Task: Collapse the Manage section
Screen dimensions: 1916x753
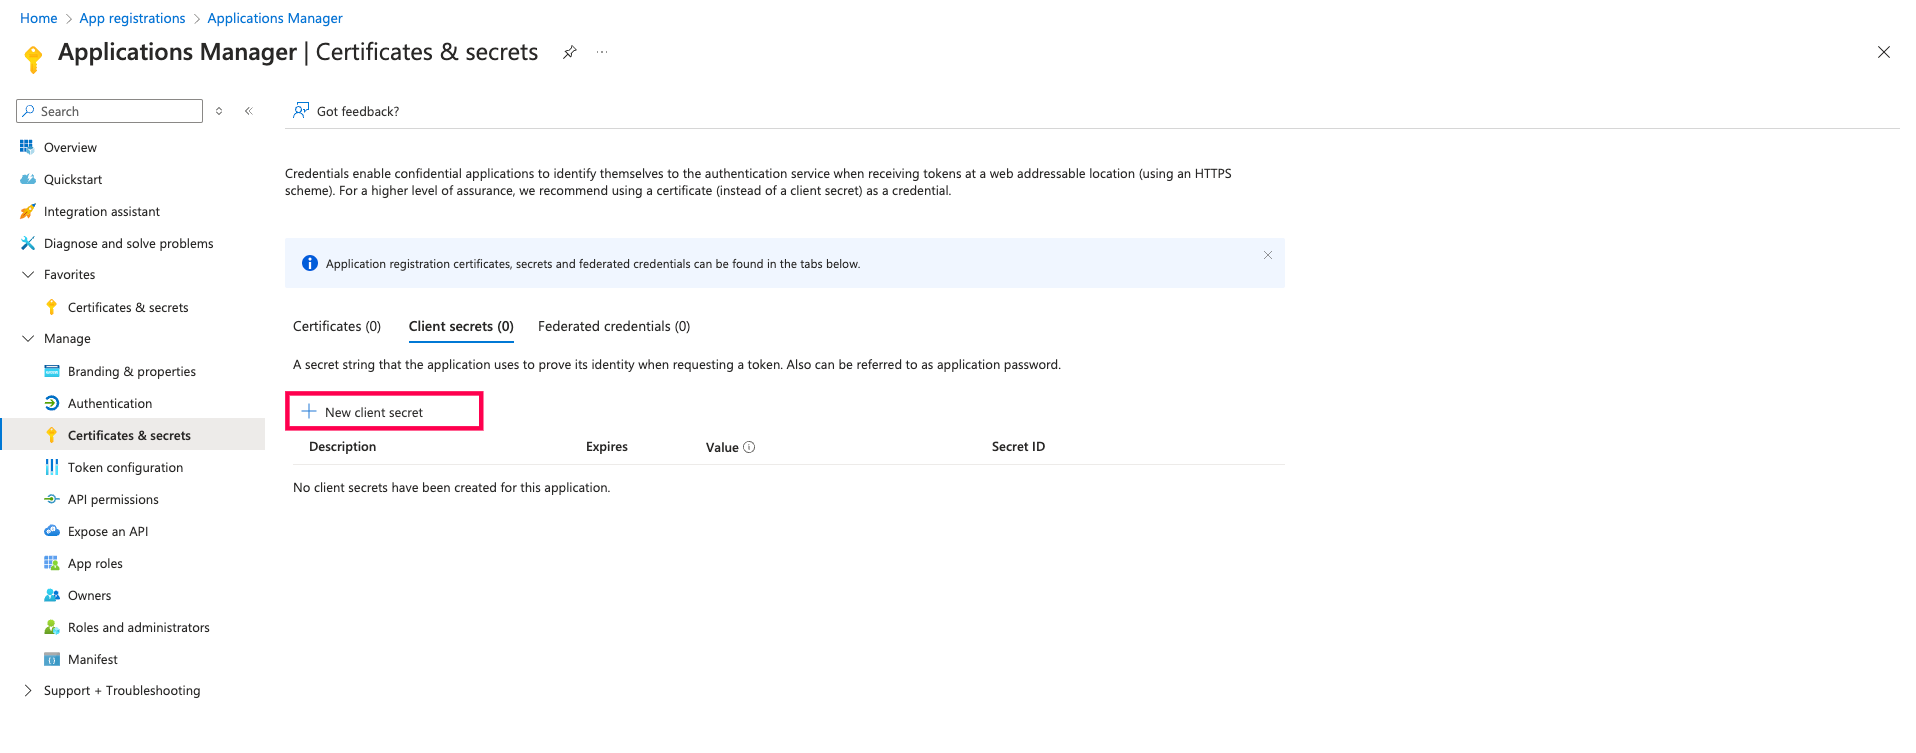Action: [28, 339]
